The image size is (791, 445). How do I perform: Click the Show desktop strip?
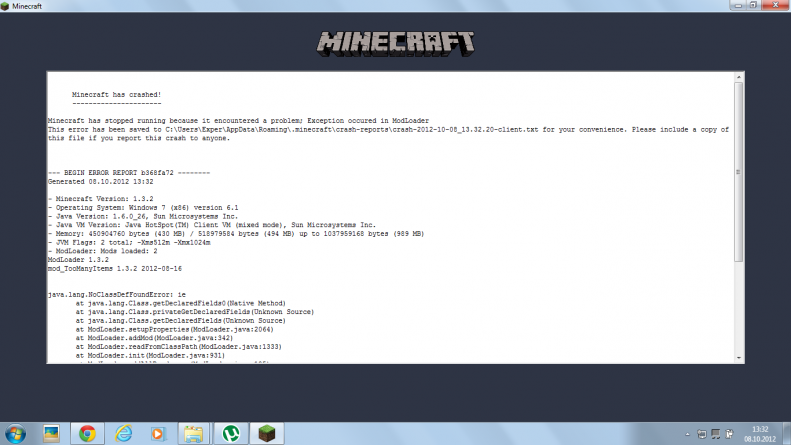[x=787, y=434]
